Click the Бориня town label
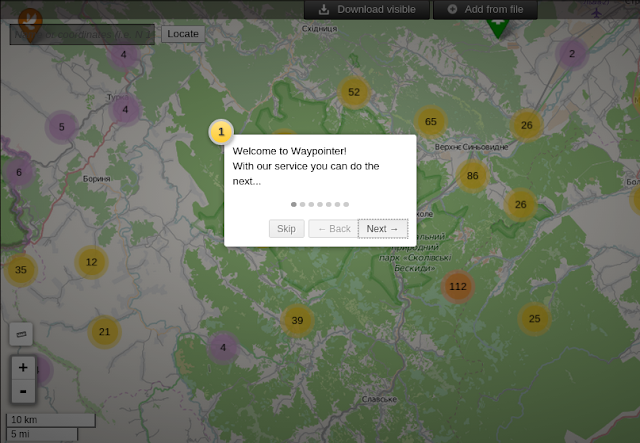The width and height of the screenshot is (640, 443). 97,179
